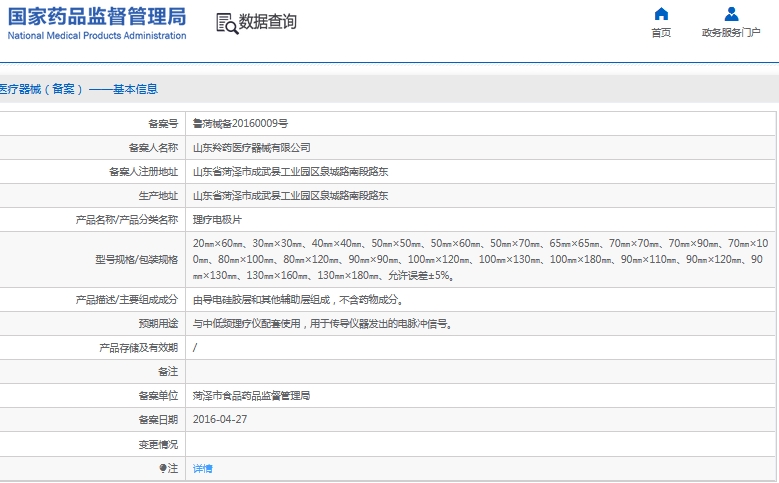Open the 详情 link in 注 row
This screenshot has height=483, width=779.
(x=203, y=469)
